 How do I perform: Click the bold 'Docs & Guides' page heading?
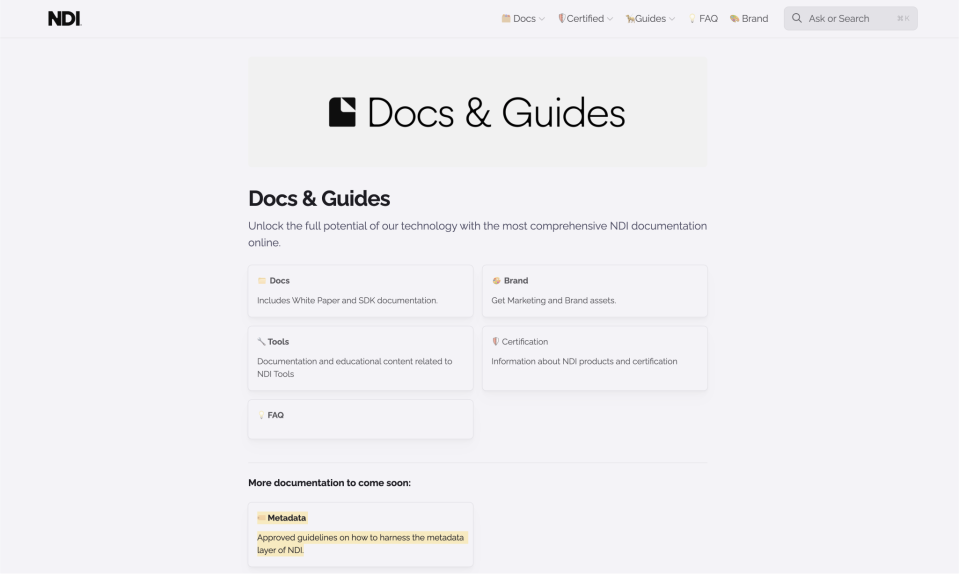[x=319, y=199]
